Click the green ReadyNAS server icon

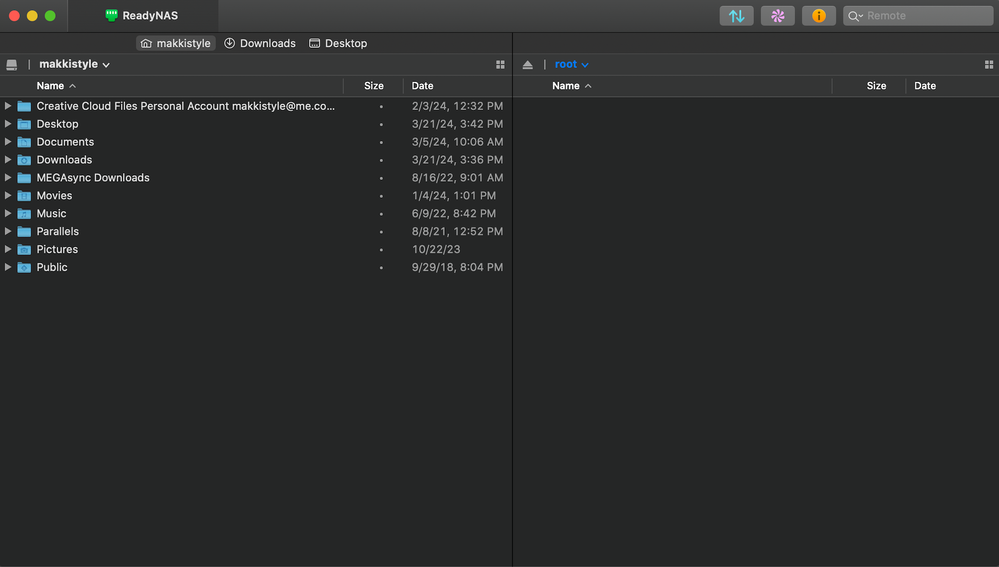tap(111, 15)
